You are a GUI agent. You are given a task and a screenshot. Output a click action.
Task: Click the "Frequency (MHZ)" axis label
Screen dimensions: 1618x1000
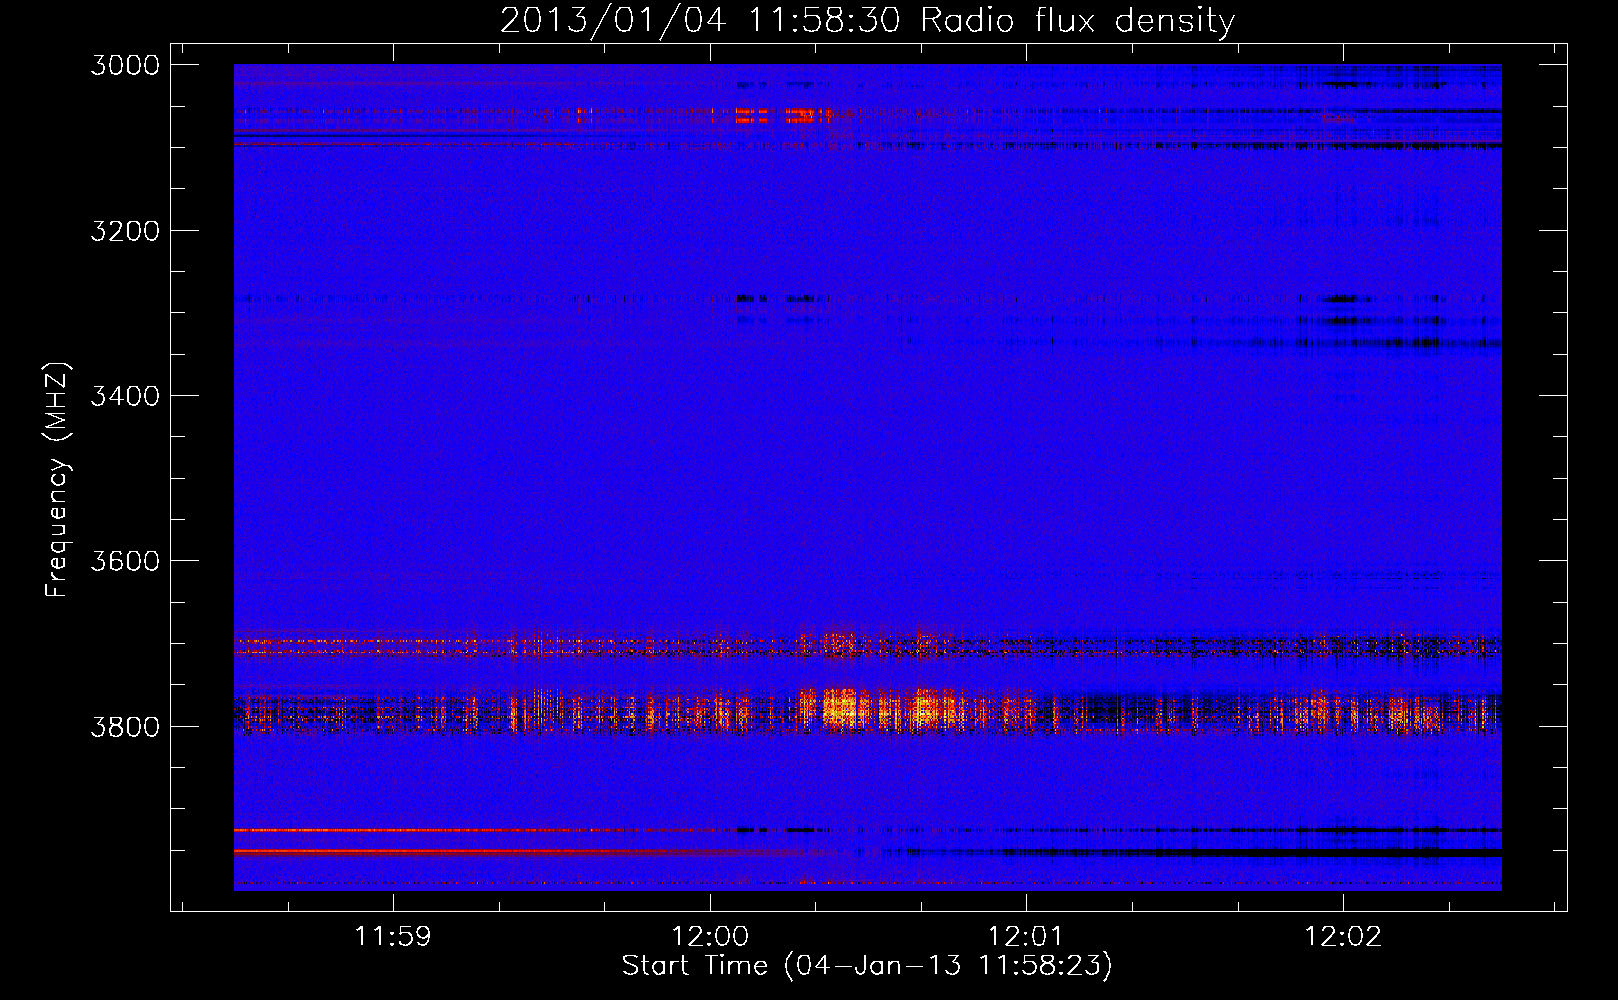58,480
